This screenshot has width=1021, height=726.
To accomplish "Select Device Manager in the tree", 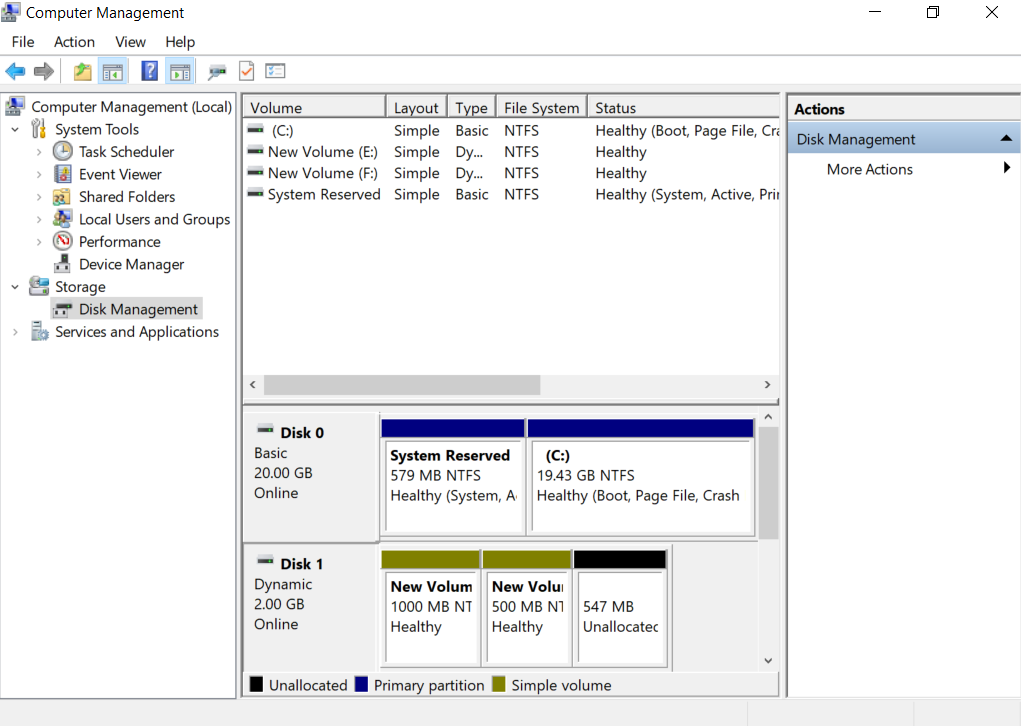I will click(x=132, y=264).
